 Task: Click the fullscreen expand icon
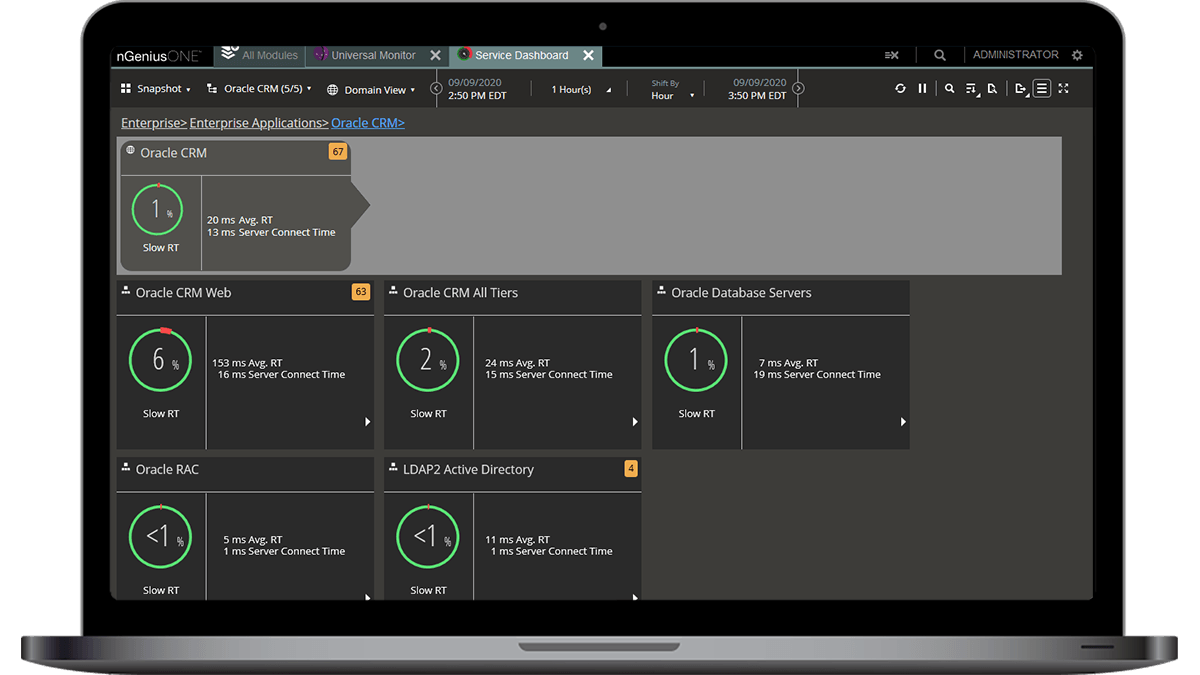tap(1063, 89)
